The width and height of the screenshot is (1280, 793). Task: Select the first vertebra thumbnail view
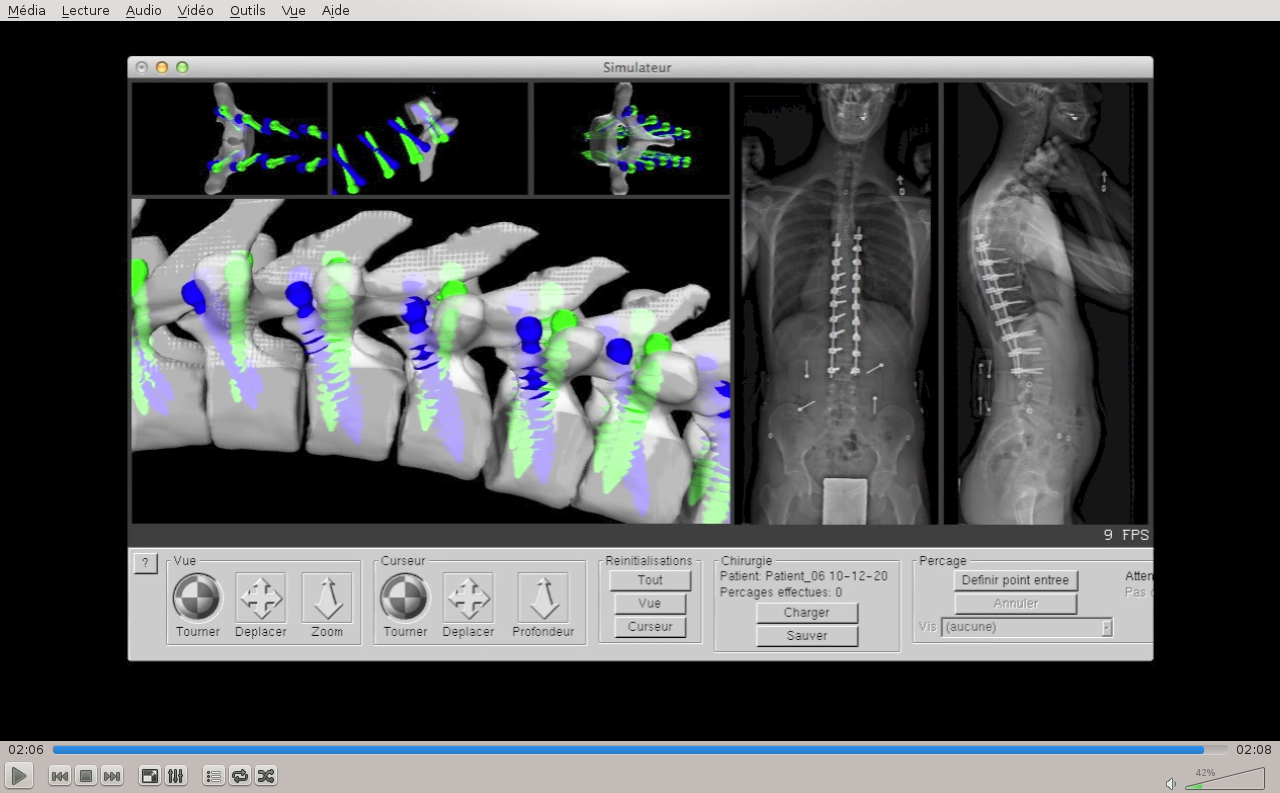coord(230,138)
